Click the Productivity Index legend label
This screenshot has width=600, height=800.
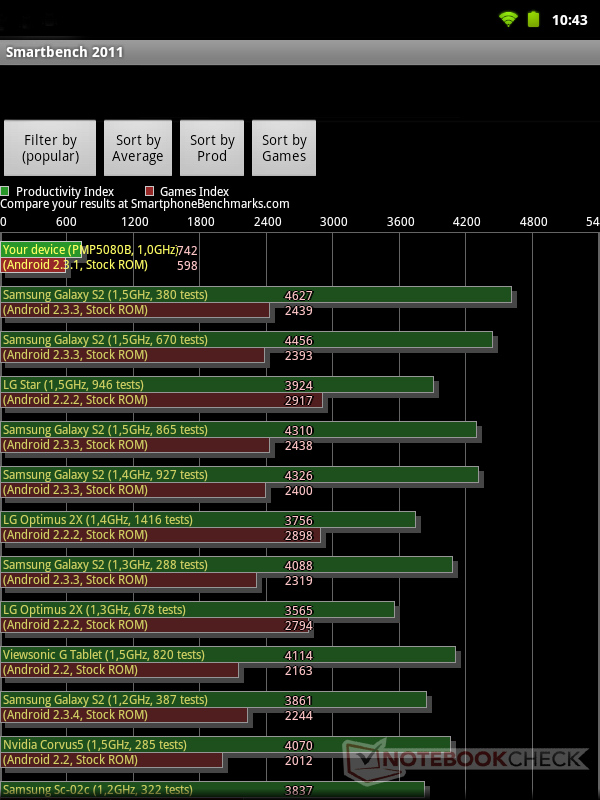[65, 192]
